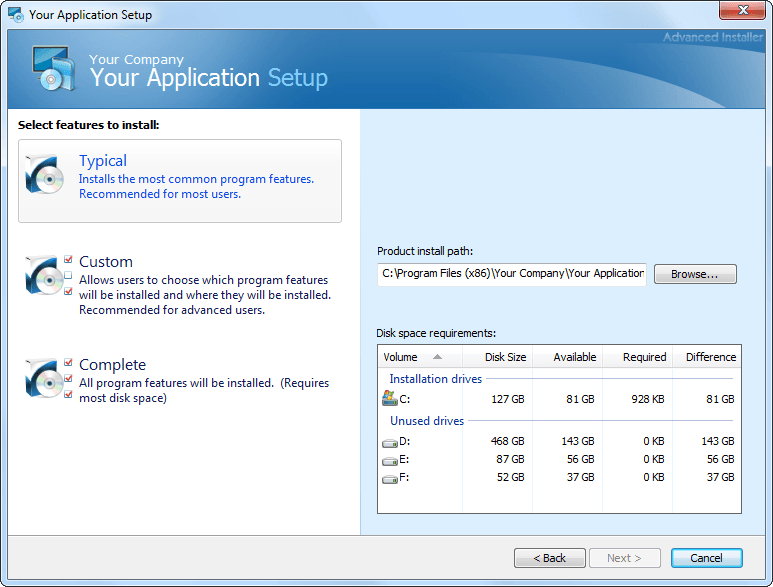Click the product install path field

pos(511,274)
